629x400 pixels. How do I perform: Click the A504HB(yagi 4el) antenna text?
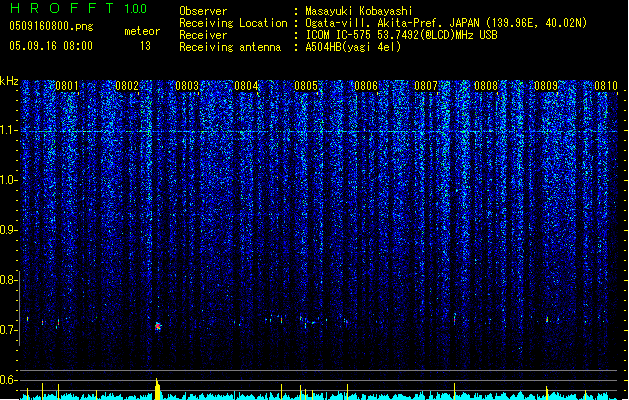(x=353, y=47)
